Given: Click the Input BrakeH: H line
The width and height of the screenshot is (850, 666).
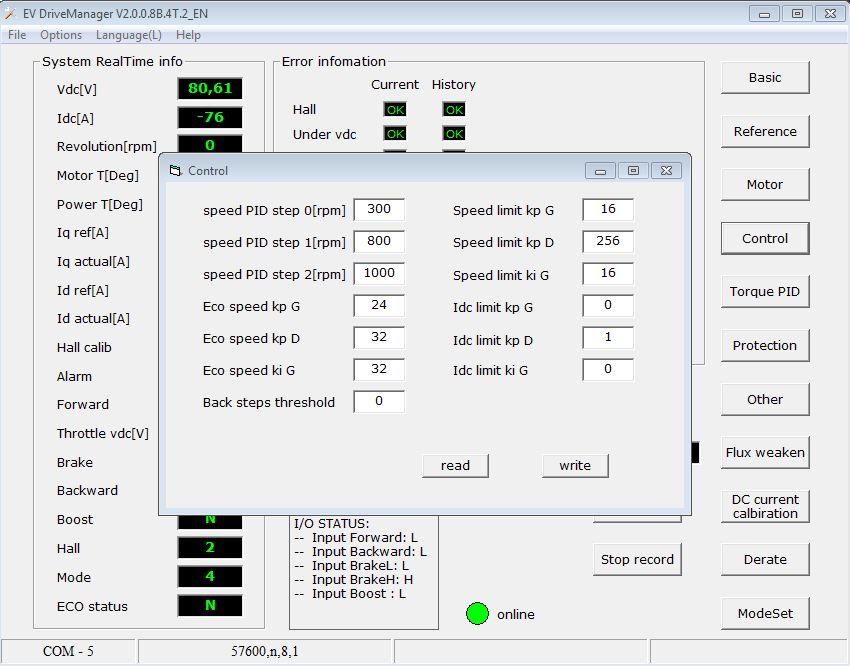Looking at the screenshot, I should point(353,580).
